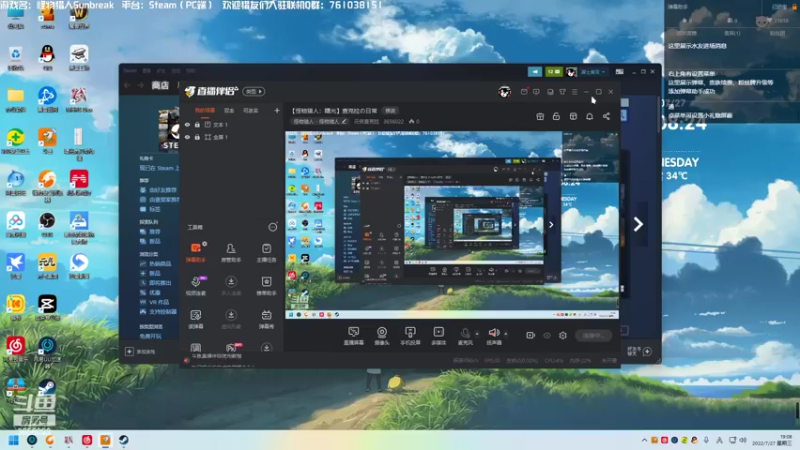This screenshot has height=450, width=800.
Task: Click the Steam announcements megaphone icon
Action: [x=535, y=72]
